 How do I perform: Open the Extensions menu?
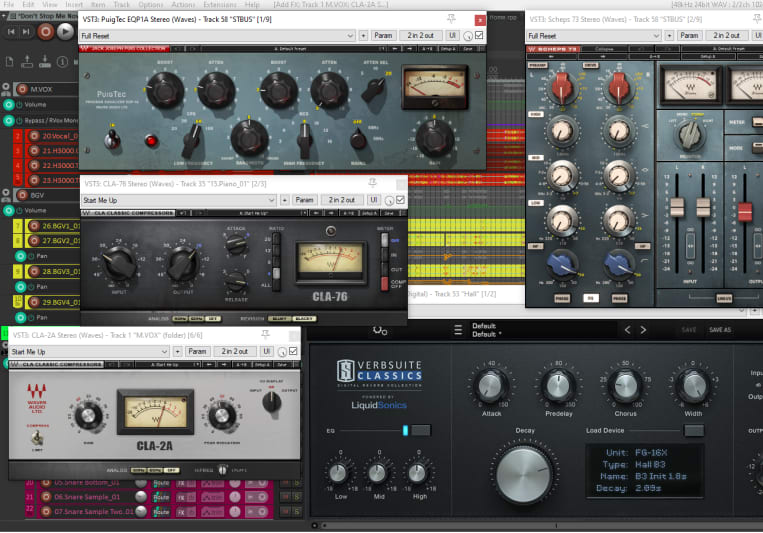[x=220, y=4]
